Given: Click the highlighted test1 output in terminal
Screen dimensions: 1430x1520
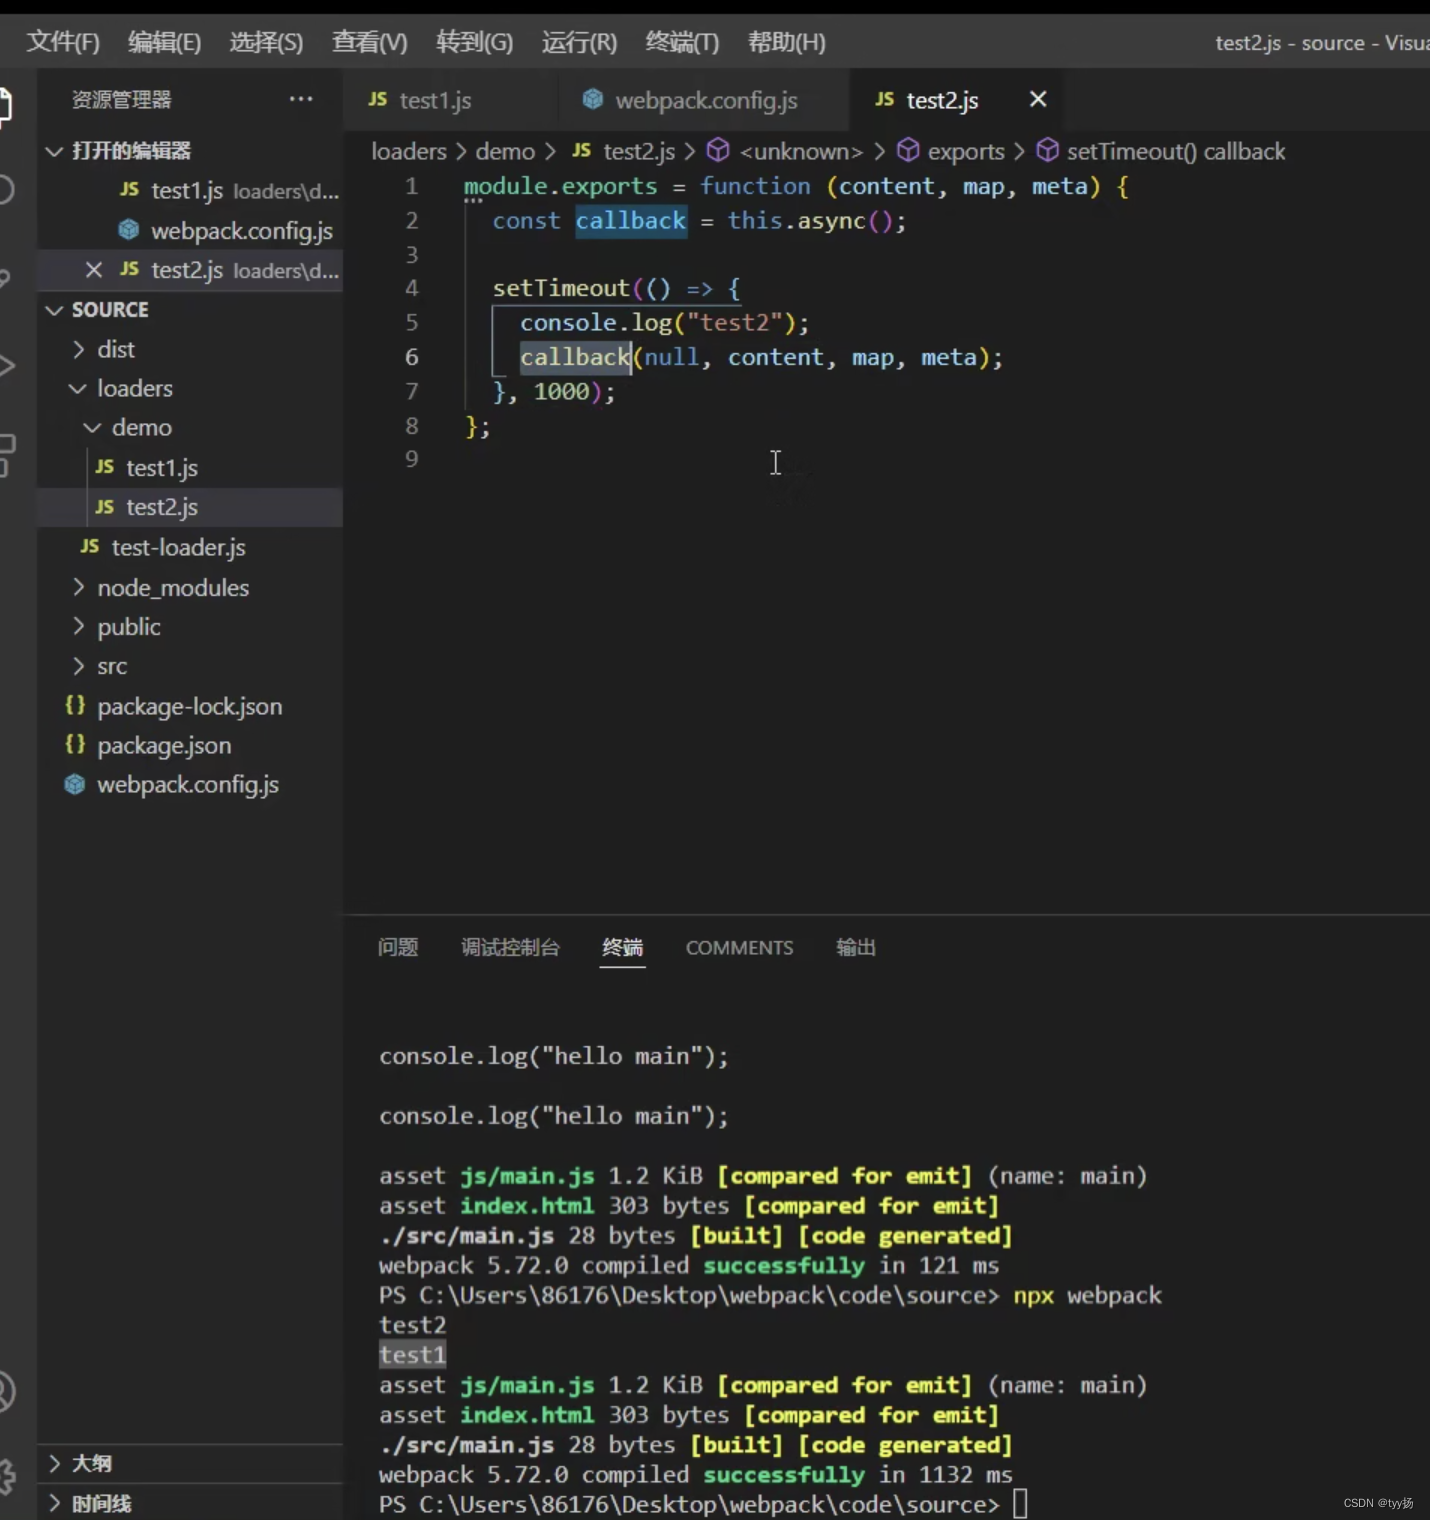Looking at the screenshot, I should (412, 1354).
